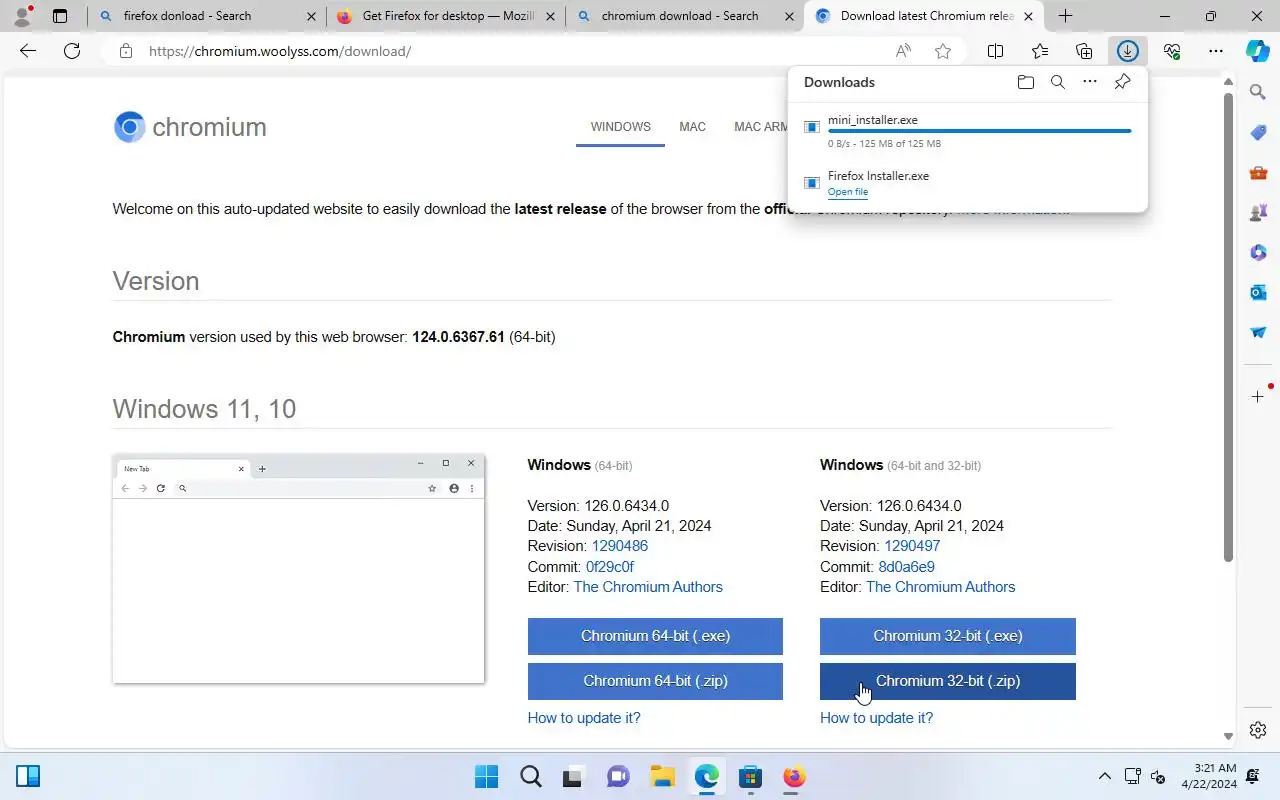The height and width of the screenshot is (800, 1280).
Task: Open 'How to update it?' under 64-bit
Action: (584, 718)
